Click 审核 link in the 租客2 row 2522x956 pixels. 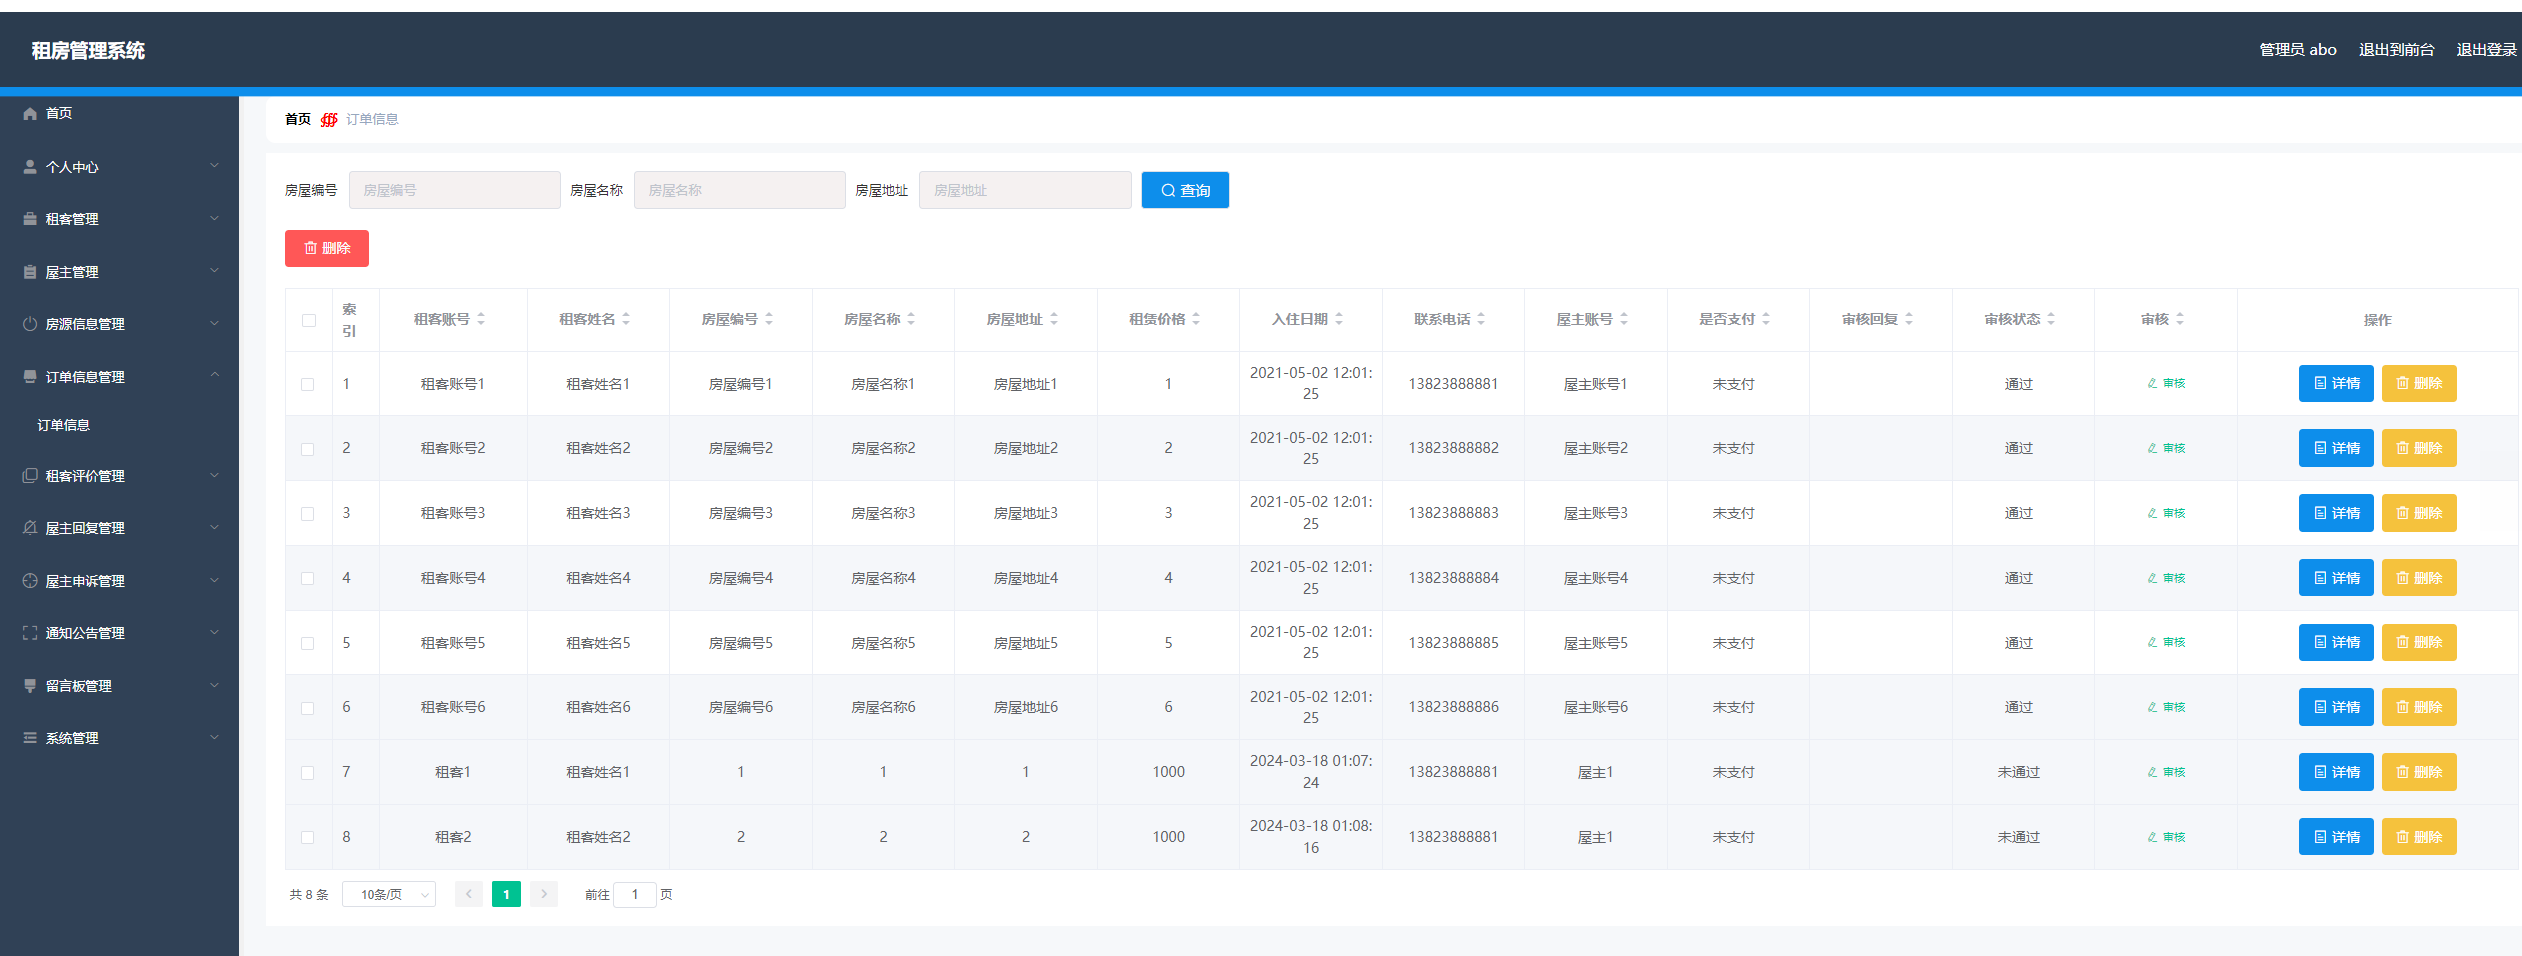coord(2167,837)
